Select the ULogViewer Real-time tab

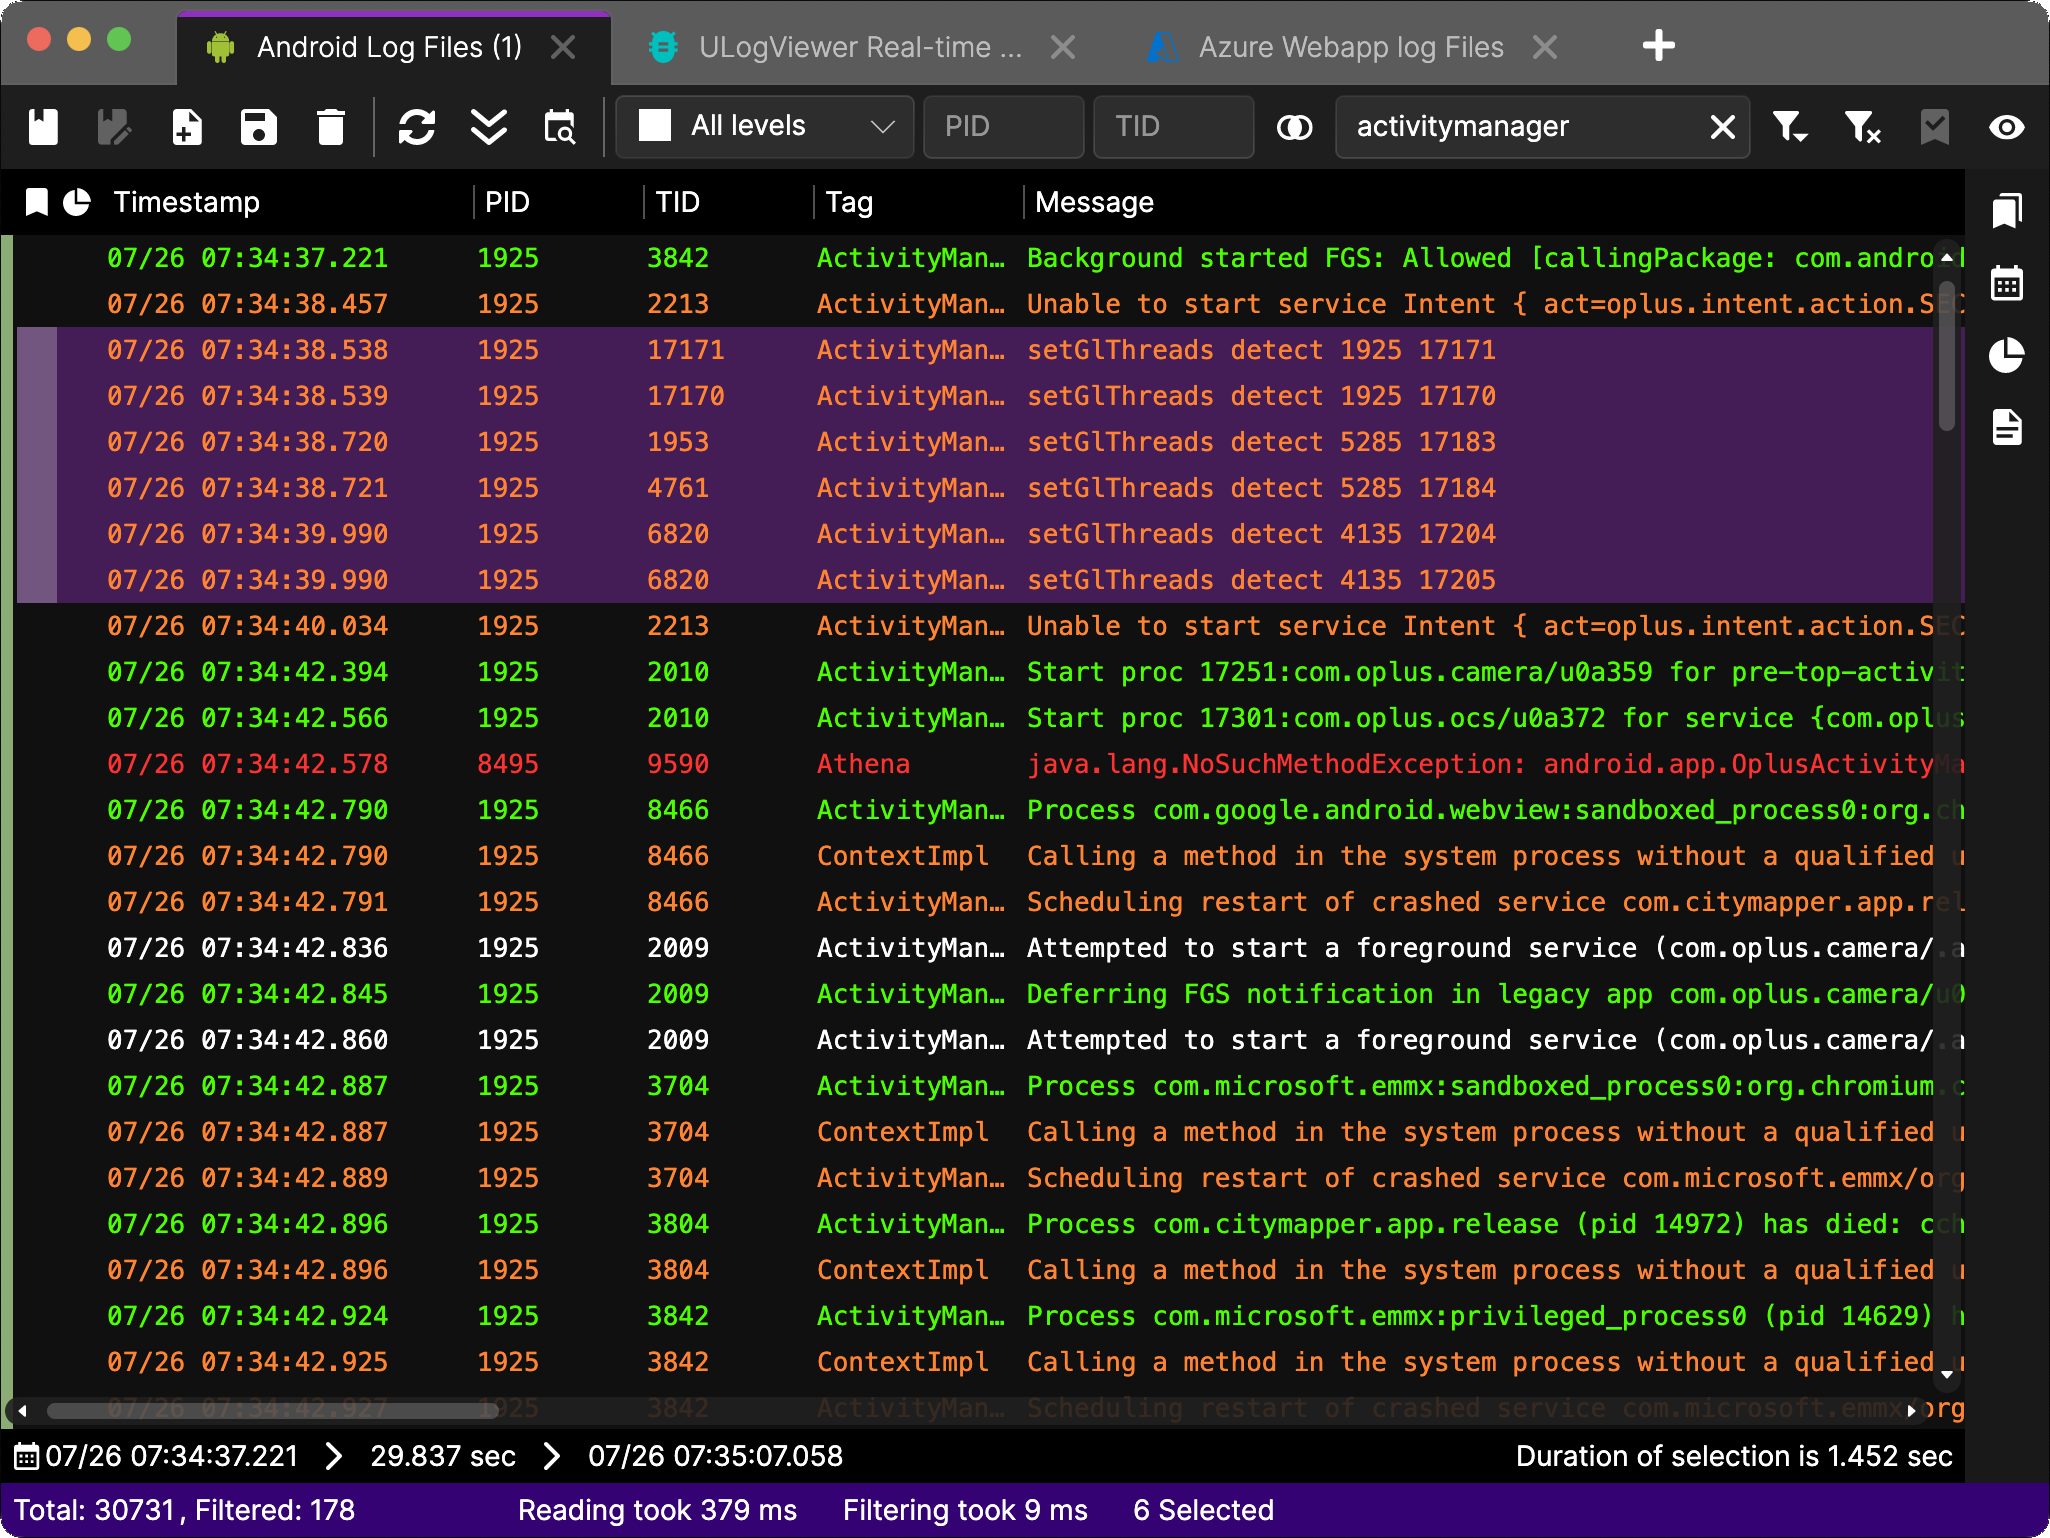[860, 46]
